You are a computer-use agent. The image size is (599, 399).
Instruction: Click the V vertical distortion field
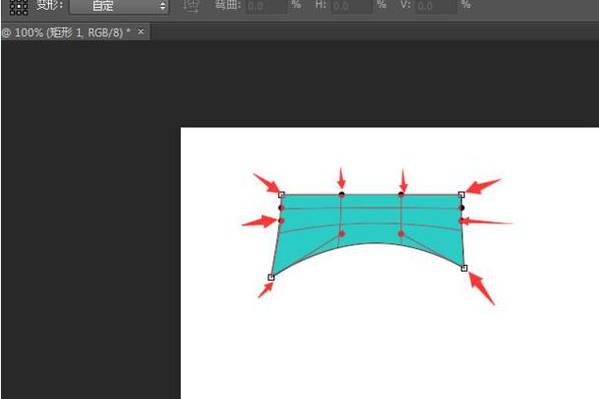pos(436,6)
